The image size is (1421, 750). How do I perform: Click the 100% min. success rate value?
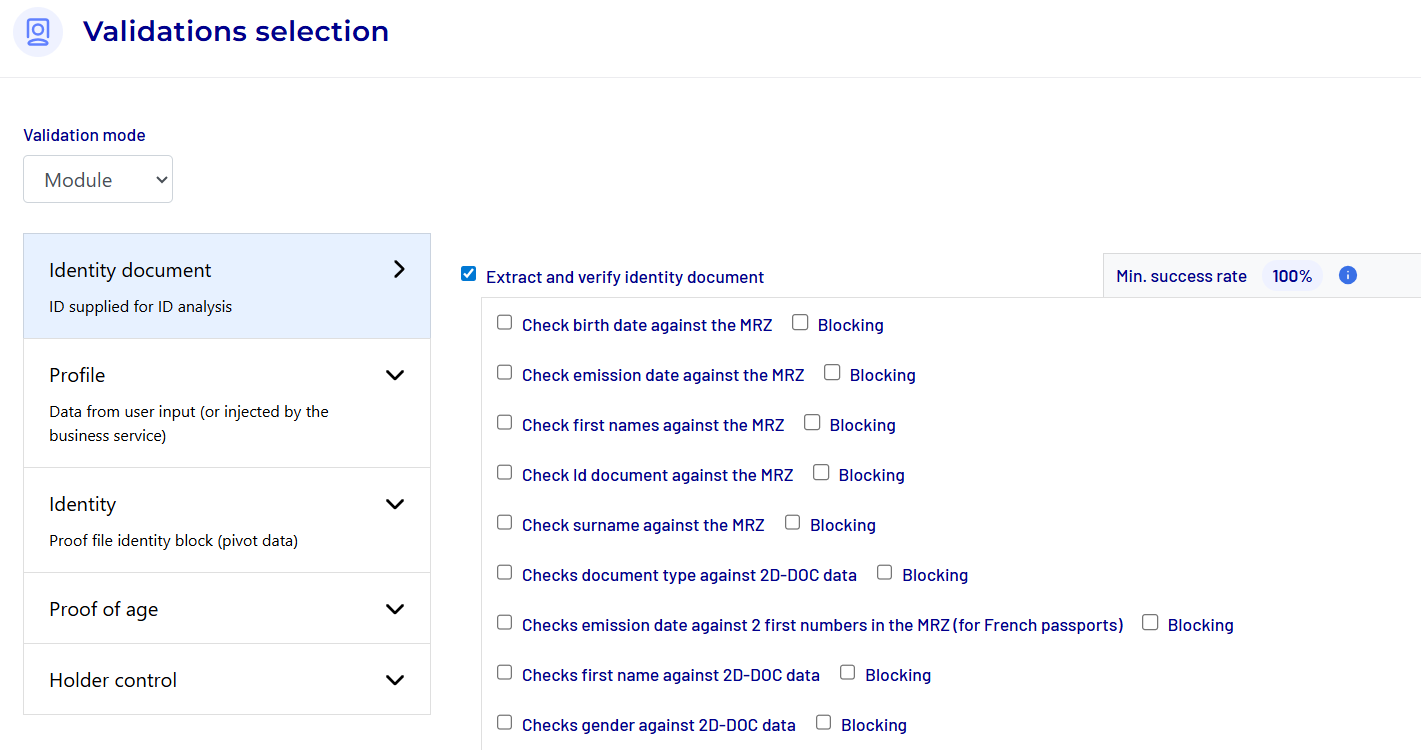[1292, 276]
